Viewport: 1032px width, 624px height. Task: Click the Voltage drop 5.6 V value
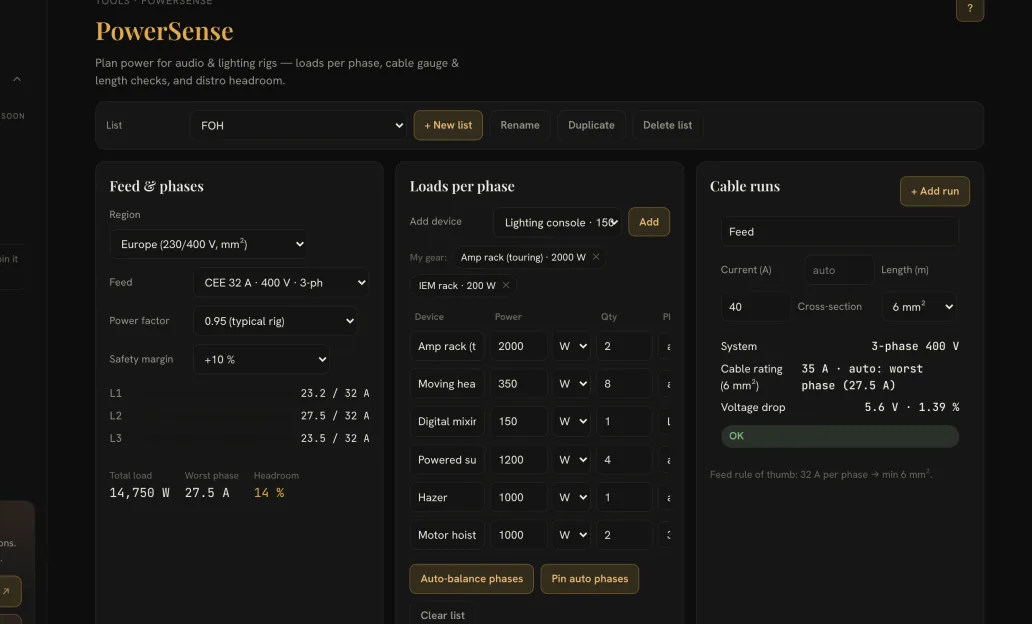(912, 407)
